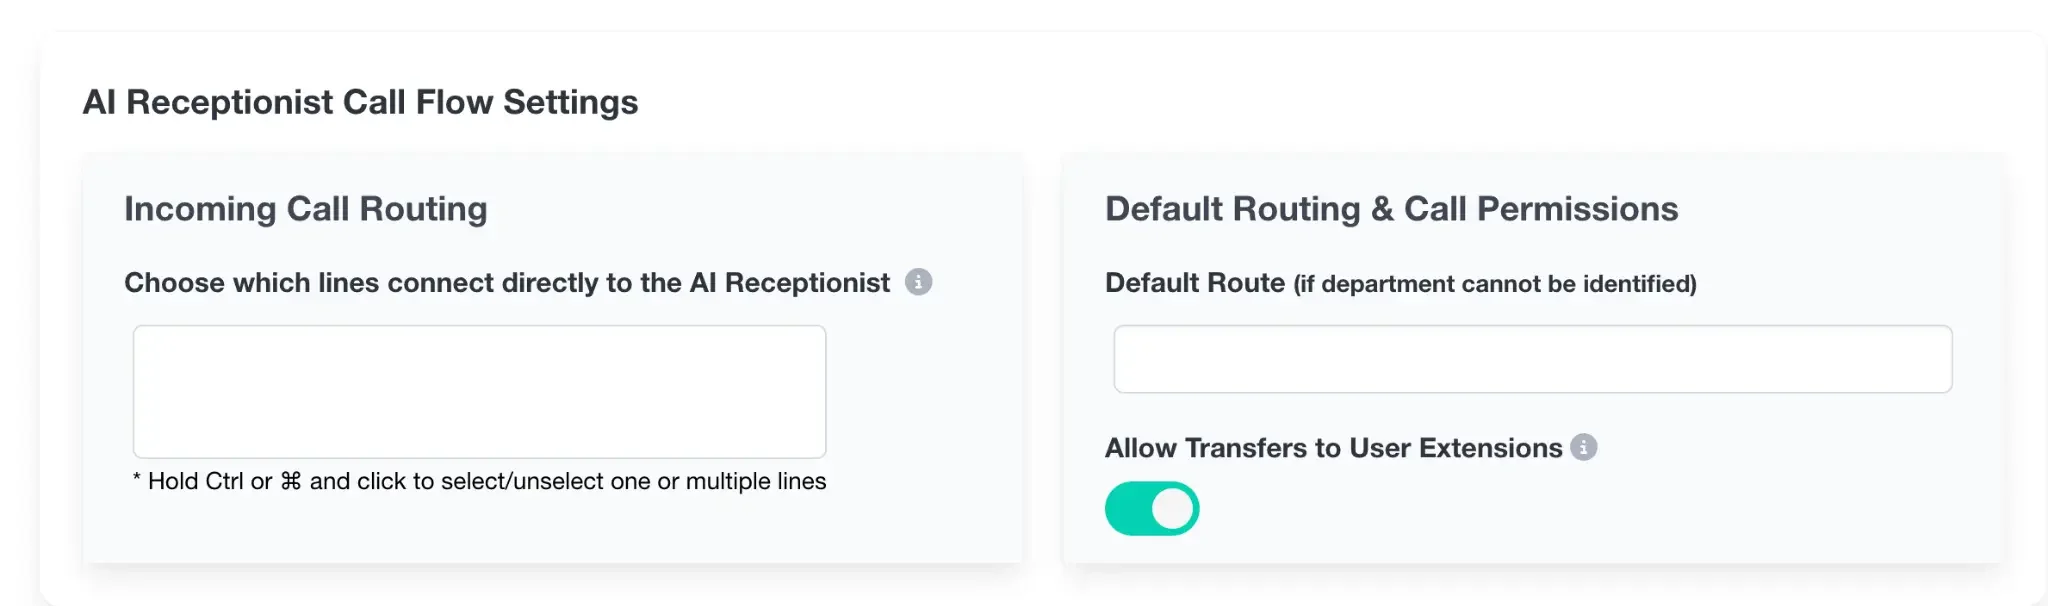Click the Ctrl selection hint text

480,481
